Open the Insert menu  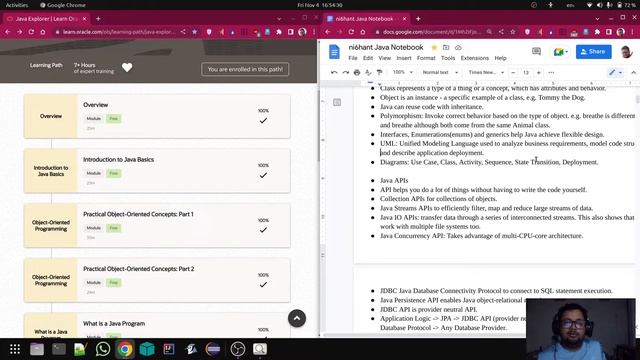(x=404, y=58)
